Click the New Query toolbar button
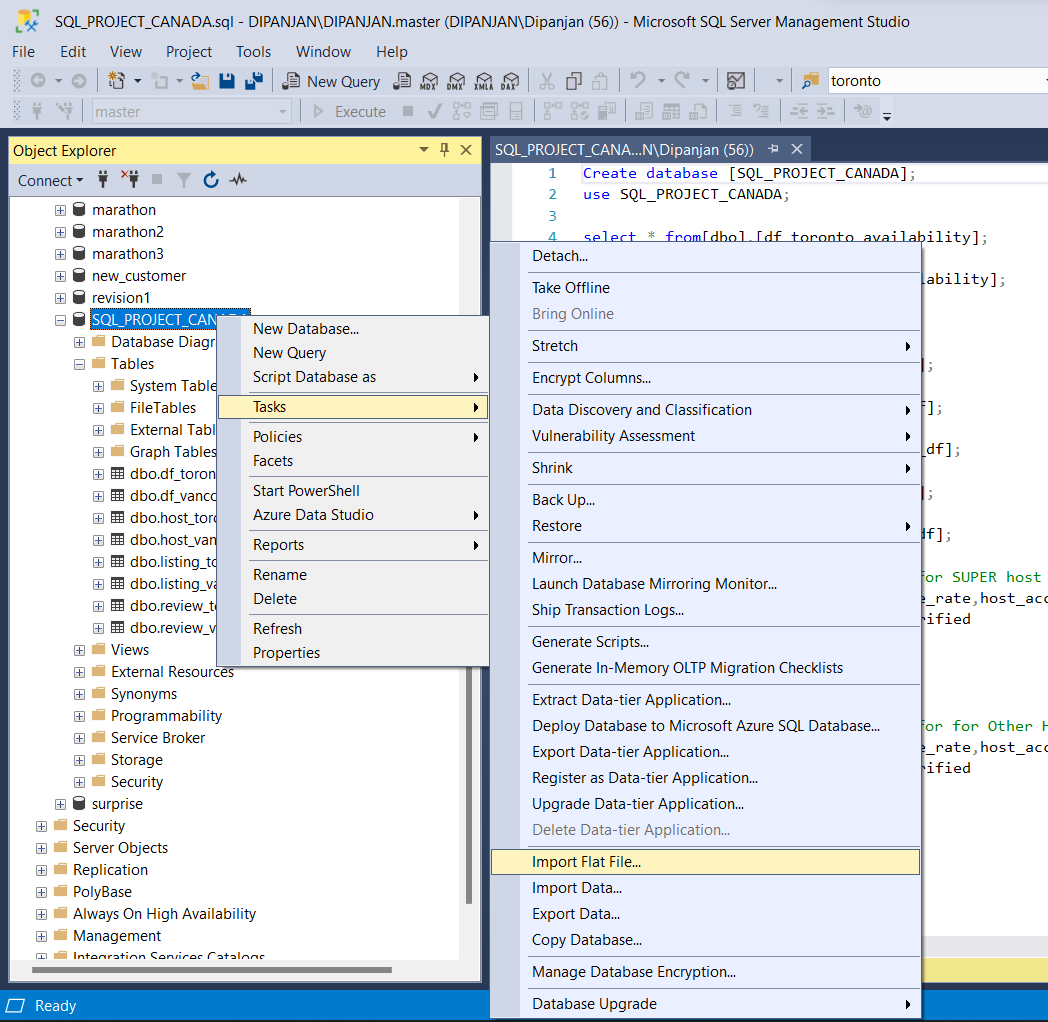Screen dimensions: 1048x1022 (331, 82)
